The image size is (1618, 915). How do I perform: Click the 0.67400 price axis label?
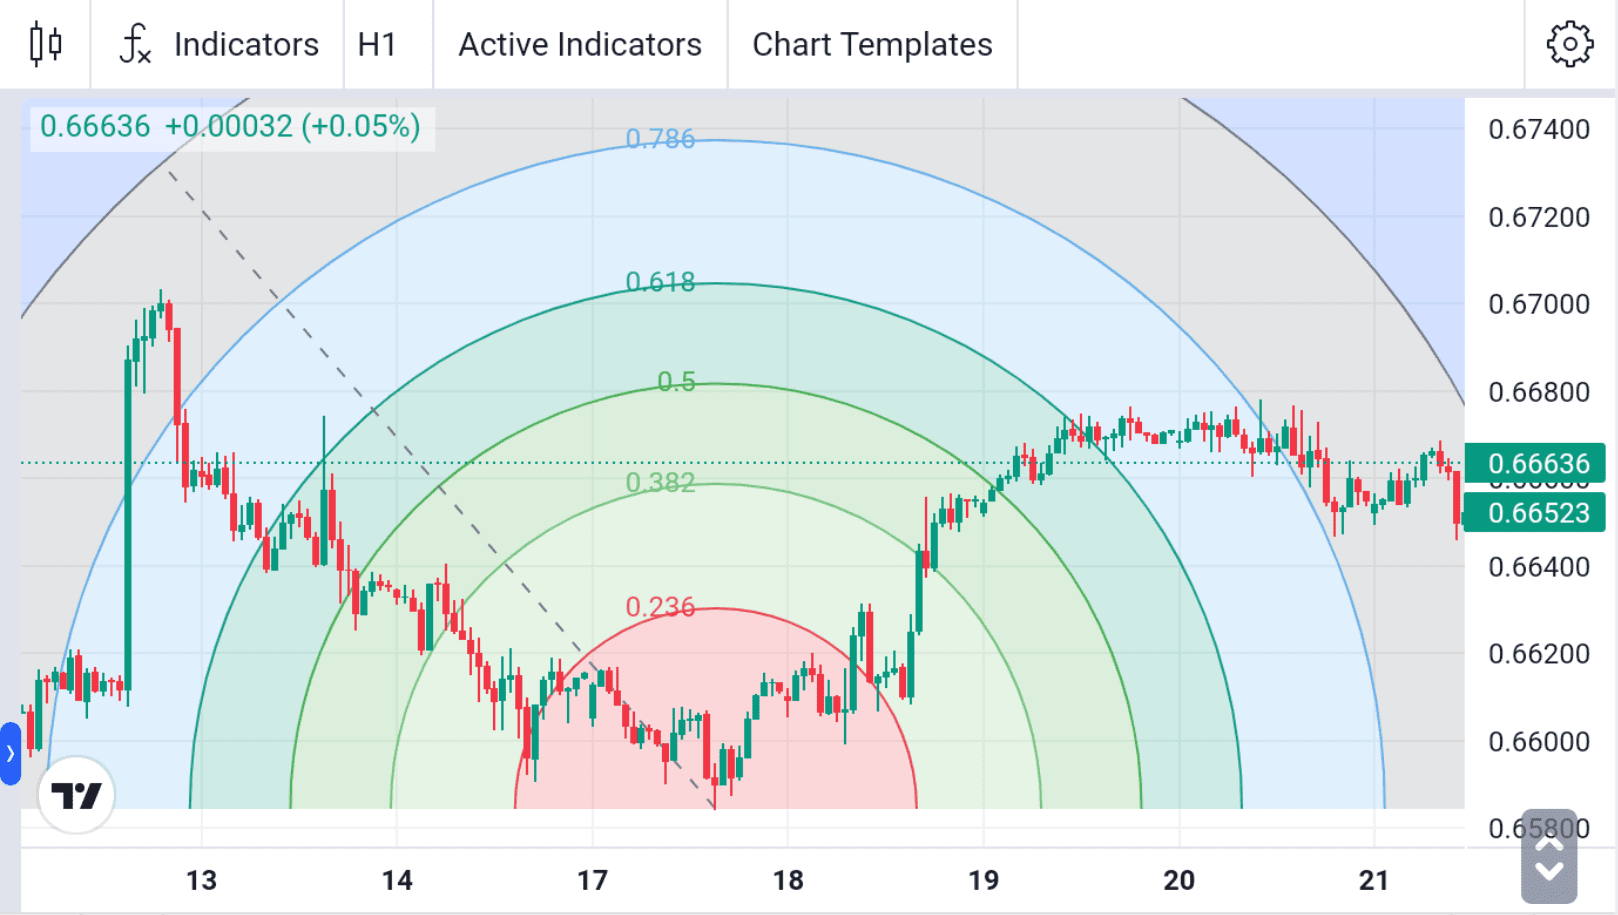click(x=1539, y=129)
